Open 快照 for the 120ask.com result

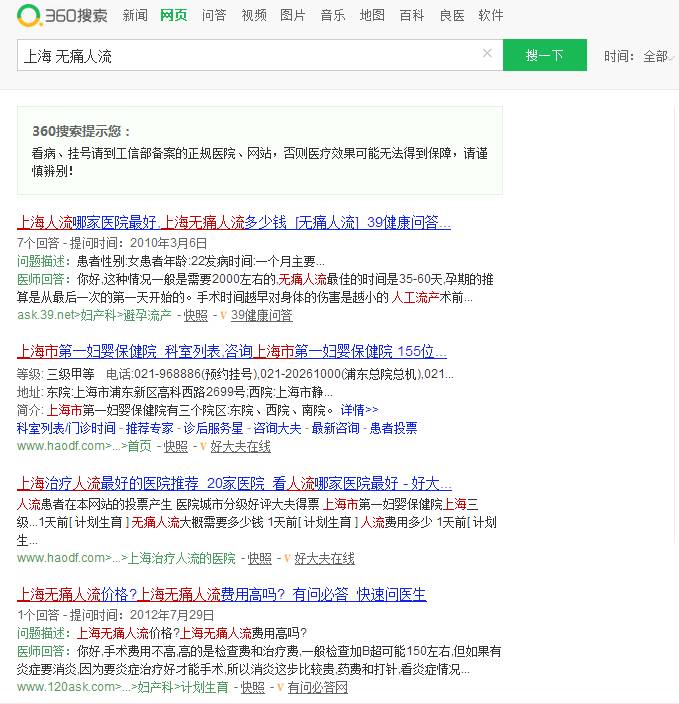tap(253, 687)
